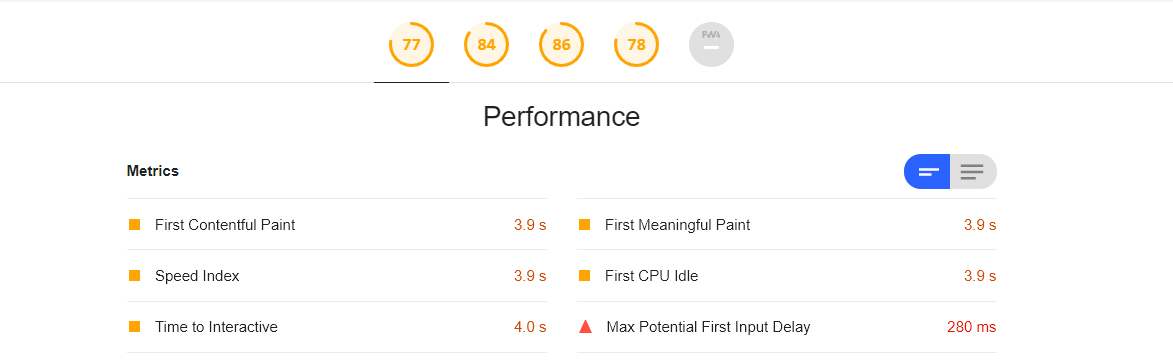Image resolution: width=1173 pixels, height=364 pixels.
Task: Switch metrics to compact view toggle
Action: 927,171
